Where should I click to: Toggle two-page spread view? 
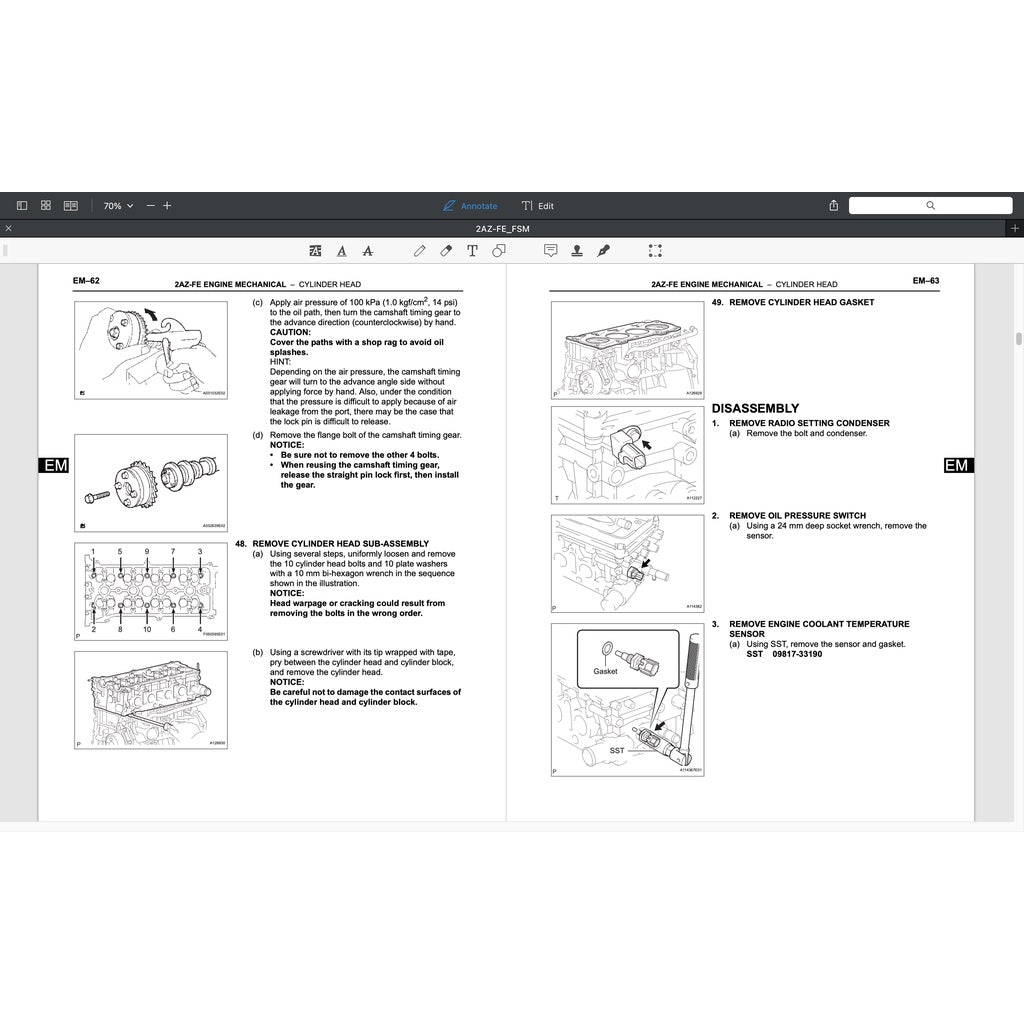(71, 205)
